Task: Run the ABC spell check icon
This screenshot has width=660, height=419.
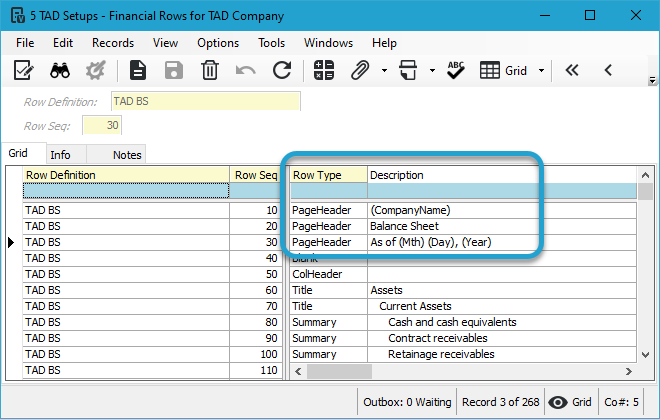Action: [x=456, y=70]
